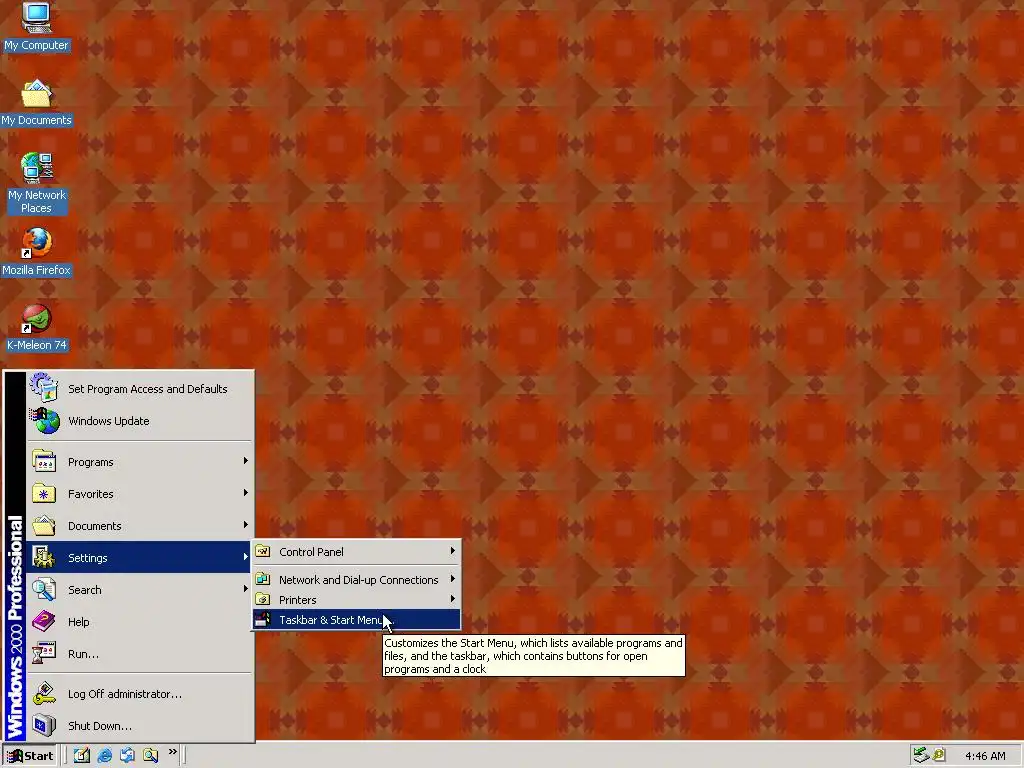Open Taskbar & Start Menu settings
Screen dimensions: 1024x768
357,619
